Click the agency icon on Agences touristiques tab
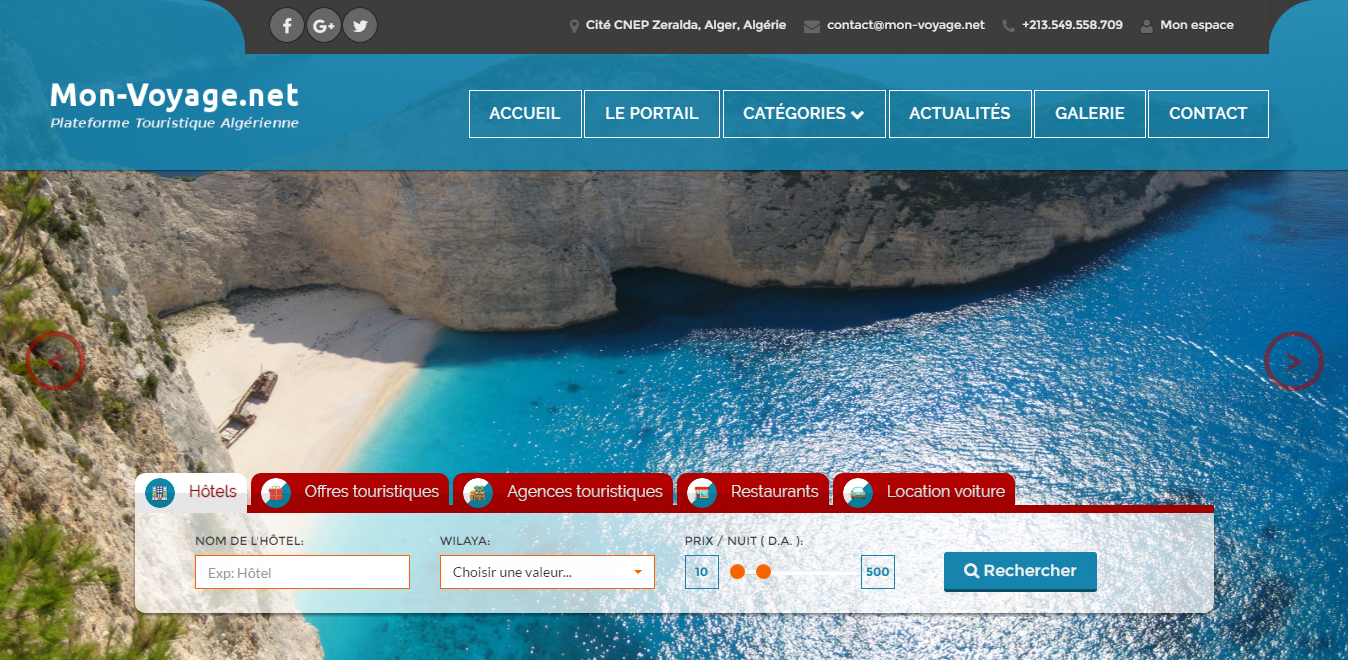Viewport: 1348px width, 660px height. (478, 492)
